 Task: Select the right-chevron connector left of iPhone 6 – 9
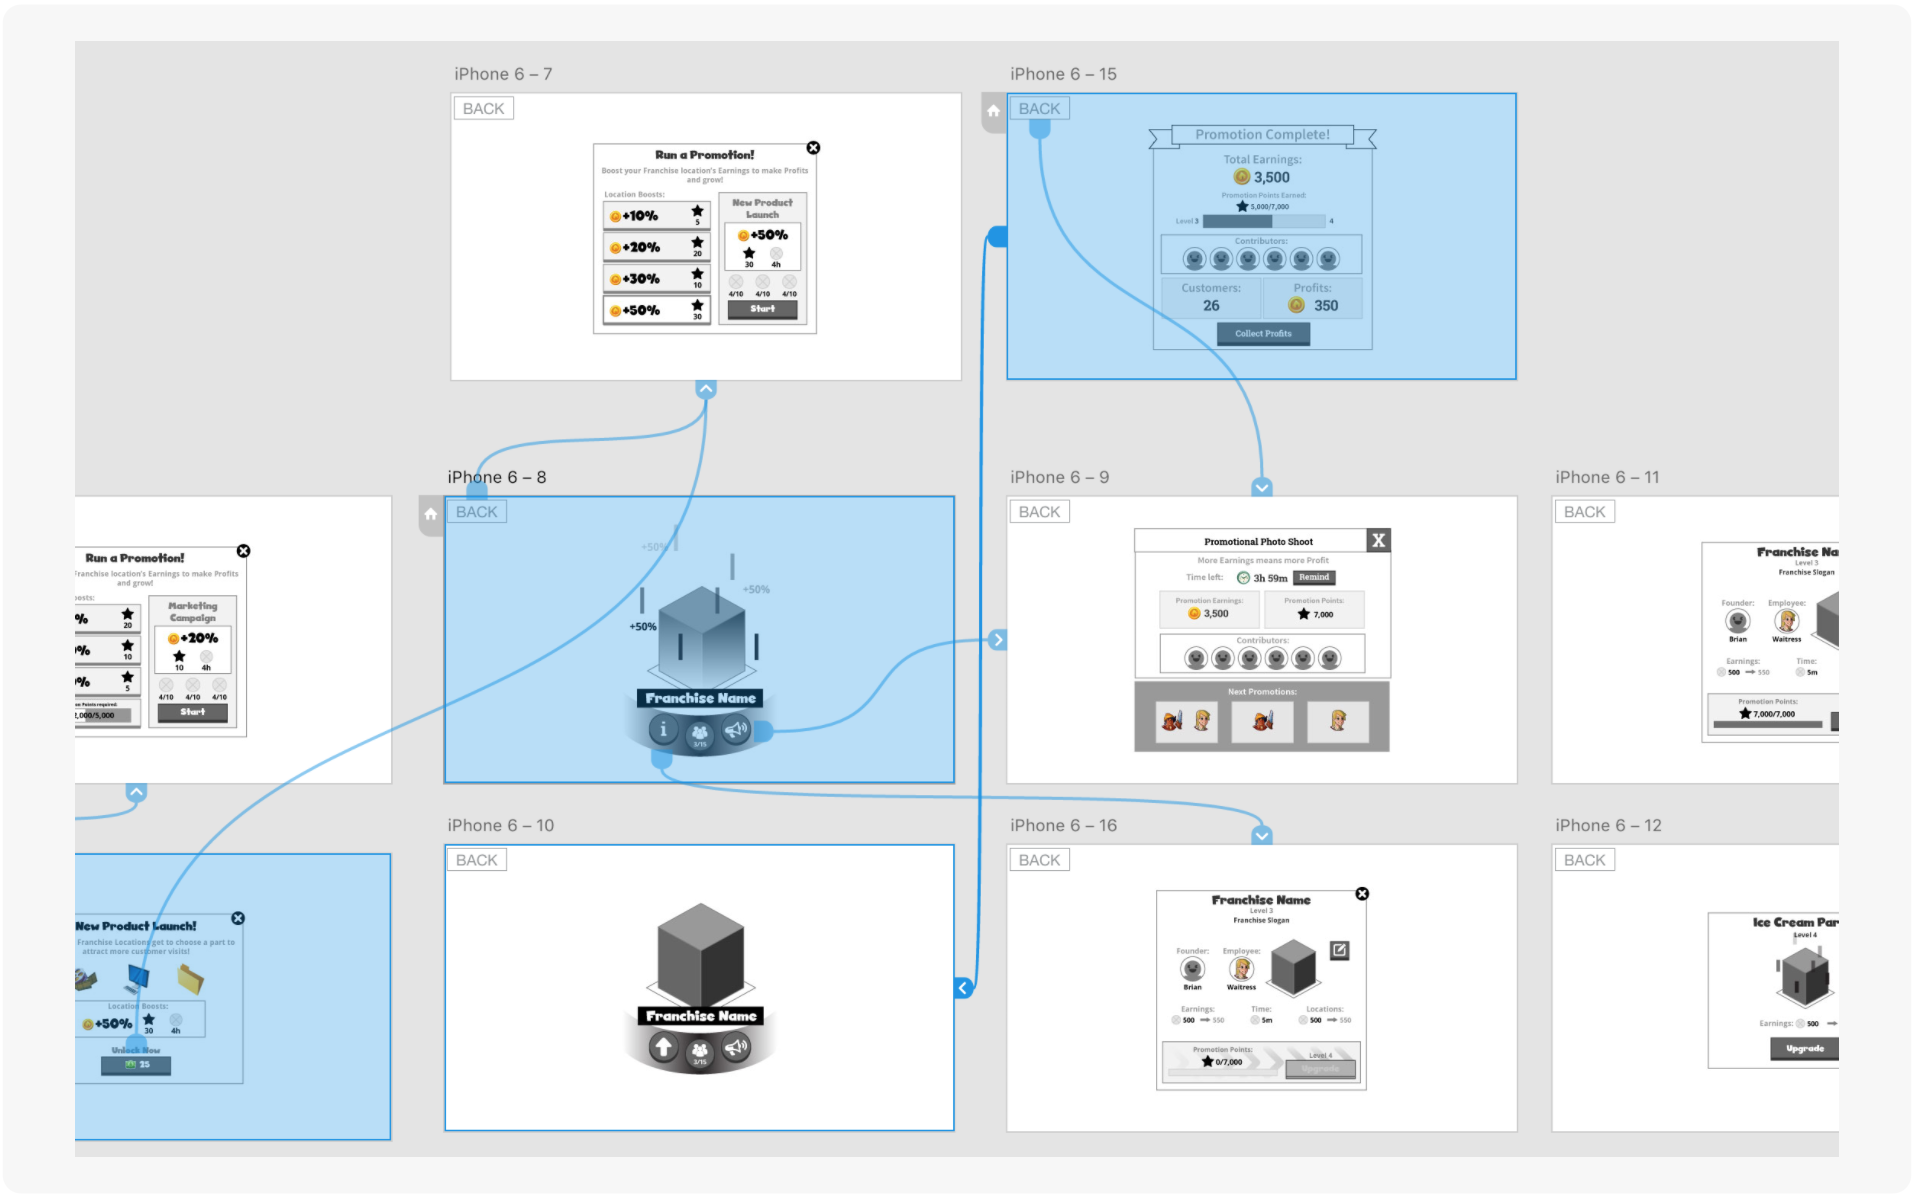(x=997, y=640)
